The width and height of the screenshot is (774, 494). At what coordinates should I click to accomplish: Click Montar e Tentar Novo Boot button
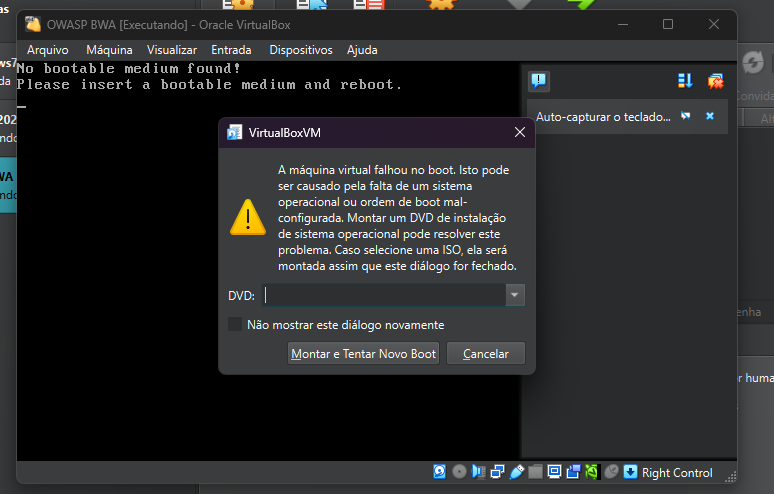[363, 353]
